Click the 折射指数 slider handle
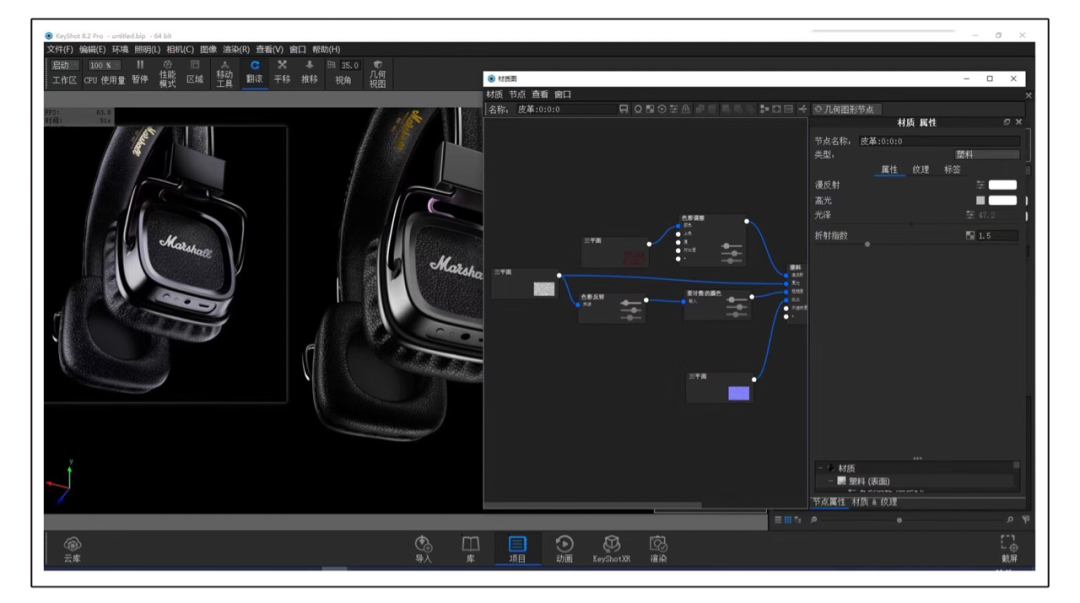1080x603 pixels. pos(867,244)
